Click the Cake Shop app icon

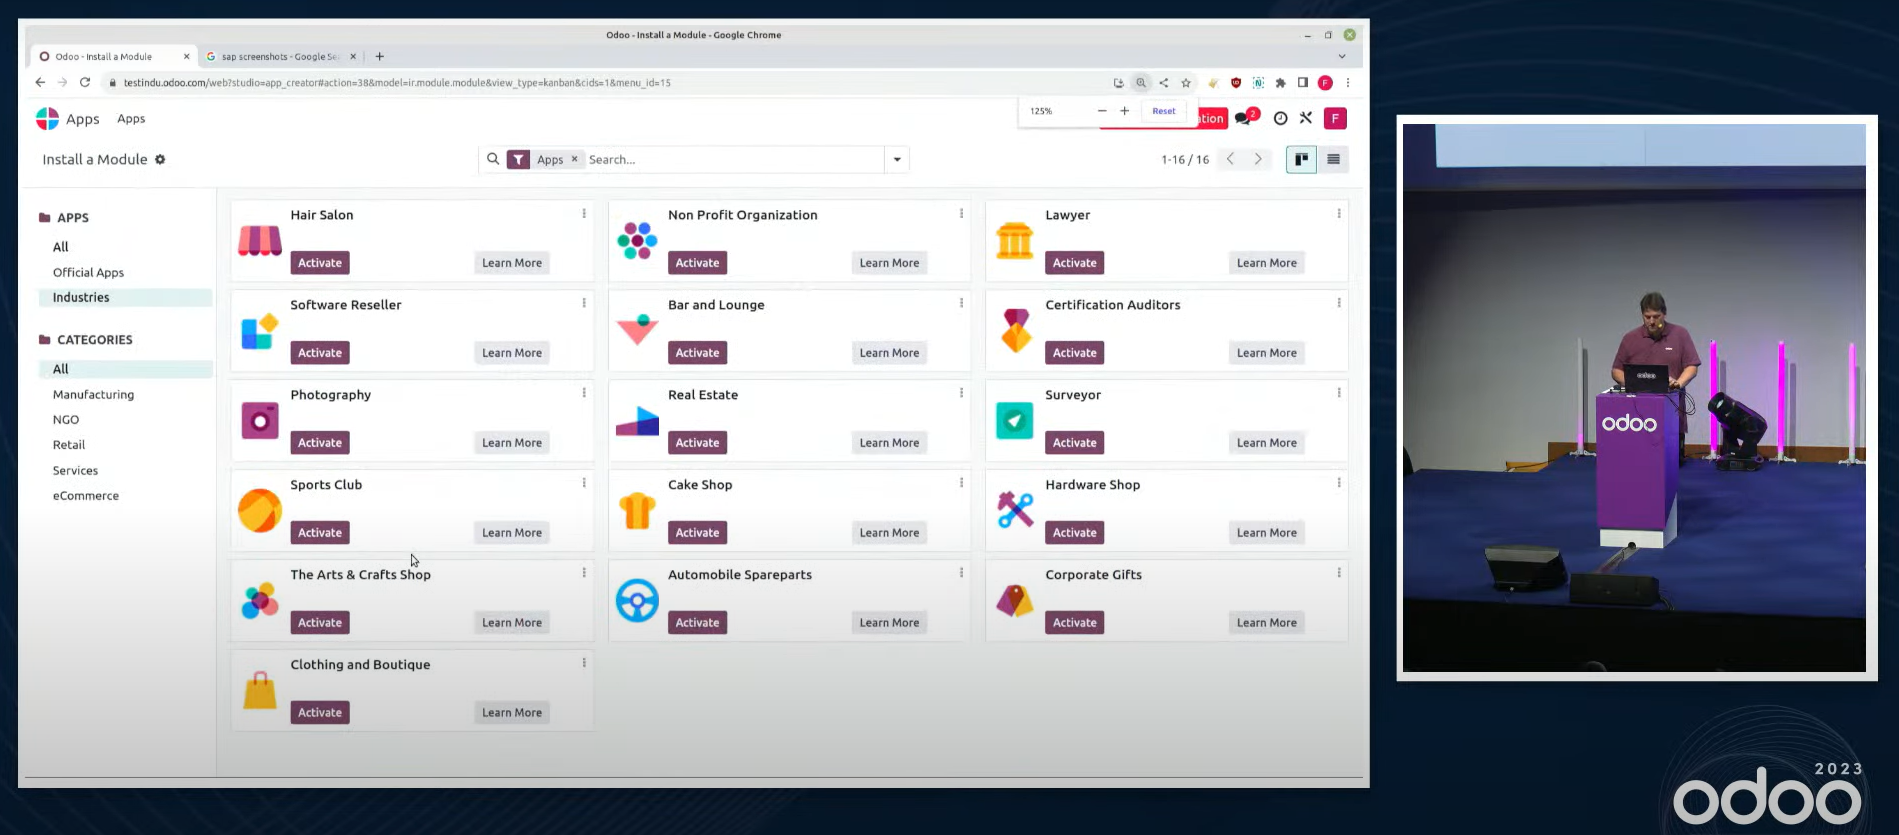click(x=637, y=511)
